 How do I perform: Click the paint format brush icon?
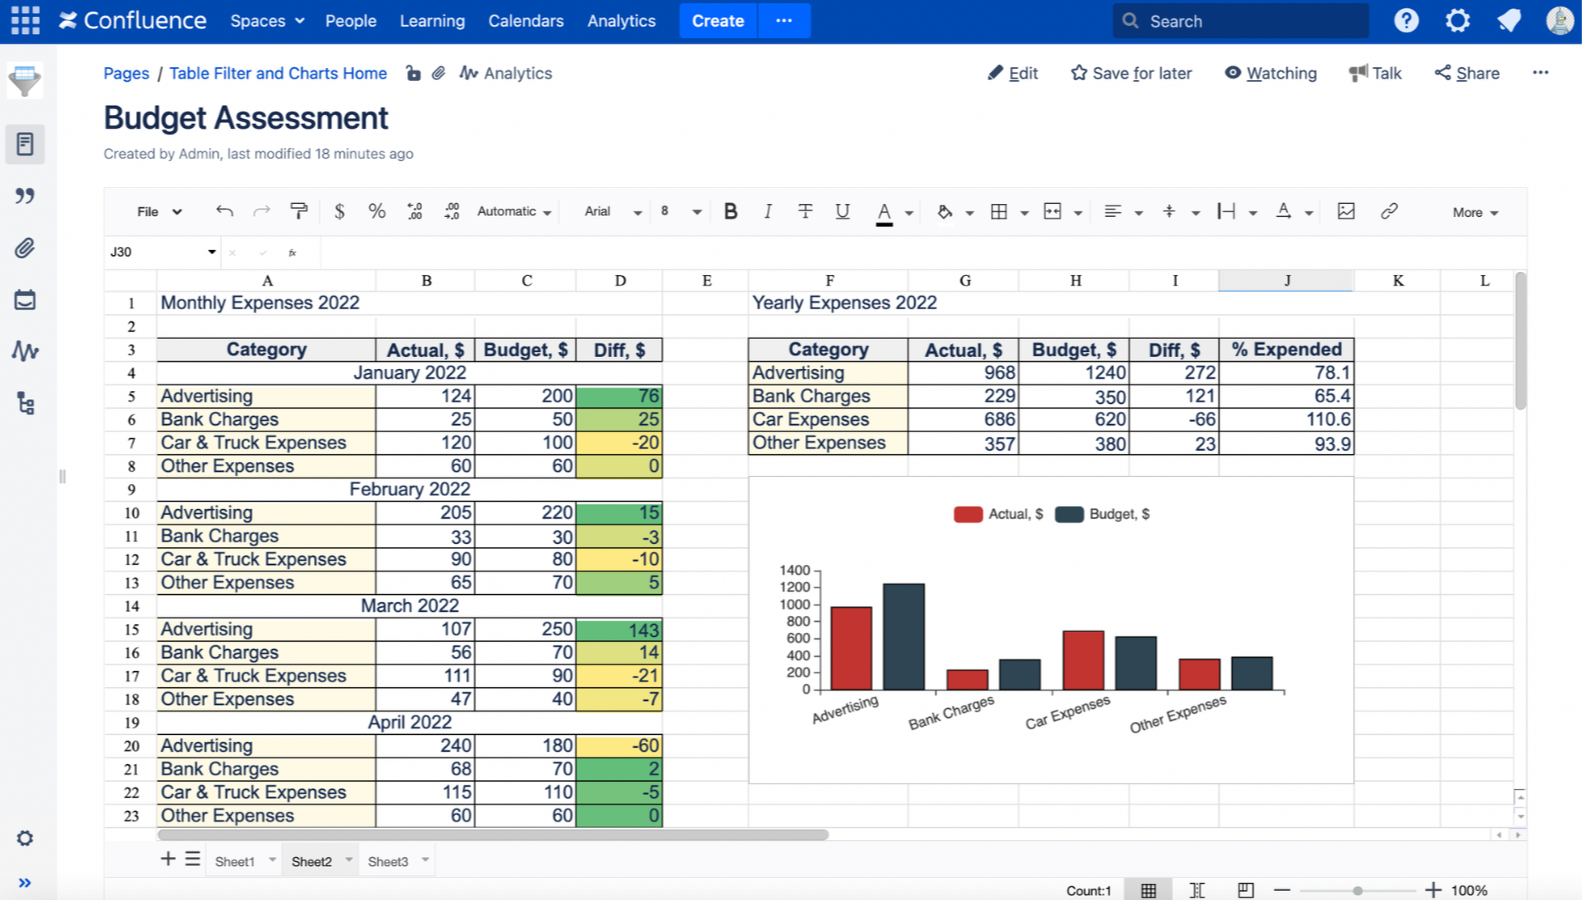[x=299, y=211]
